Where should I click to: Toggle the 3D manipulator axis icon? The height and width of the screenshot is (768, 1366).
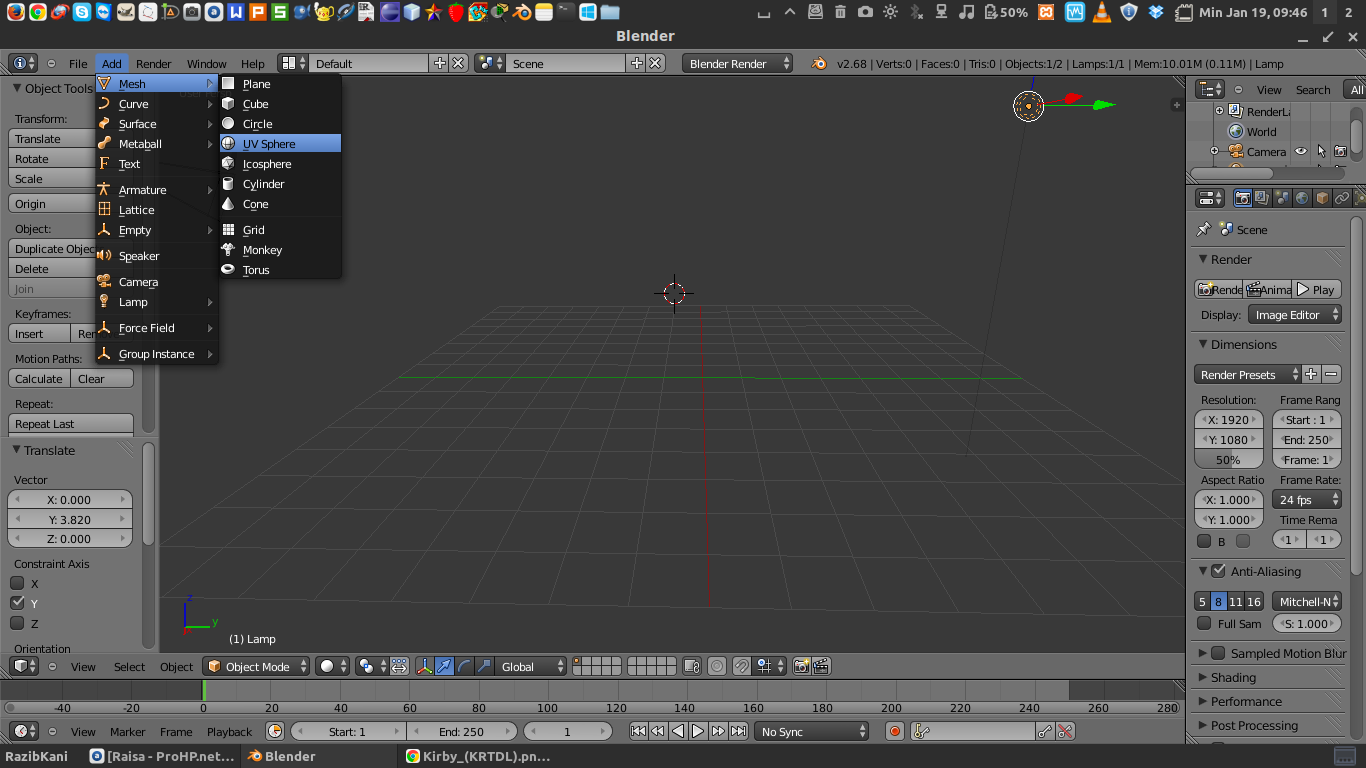coord(424,666)
